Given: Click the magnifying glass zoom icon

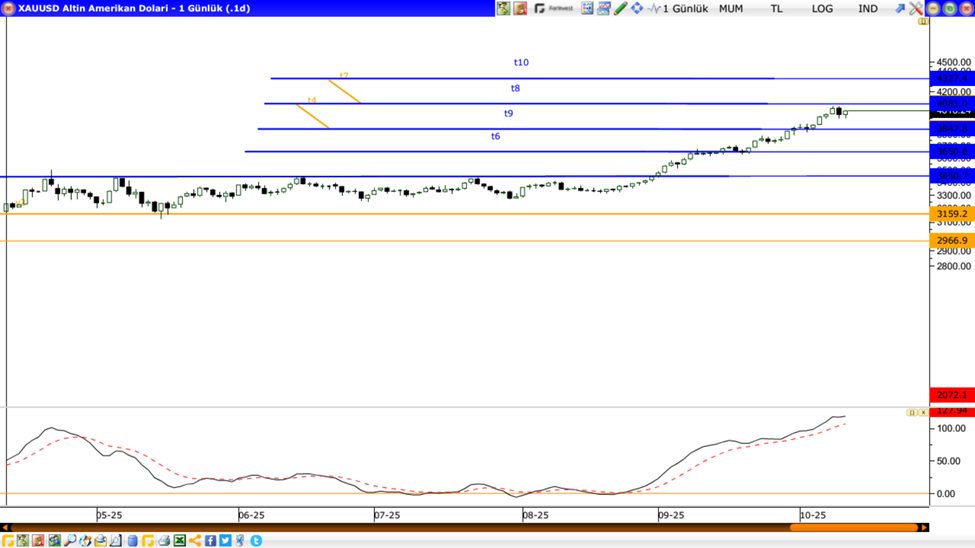Looking at the screenshot, I should point(70,541).
